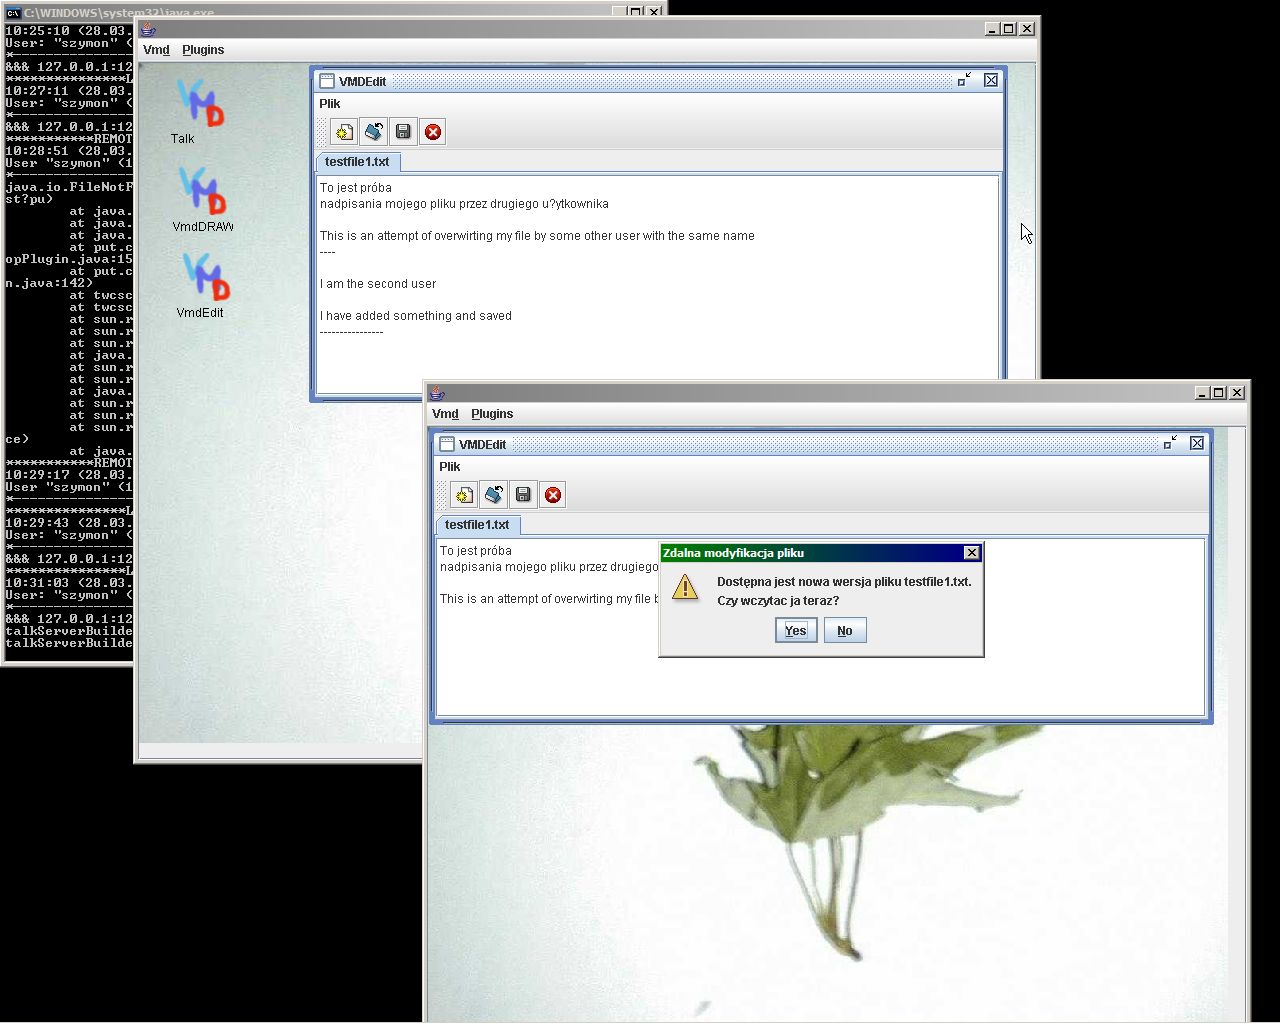Open the Vmd menu in the front window
Screen dimensions: 1280x1024
pos(445,413)
